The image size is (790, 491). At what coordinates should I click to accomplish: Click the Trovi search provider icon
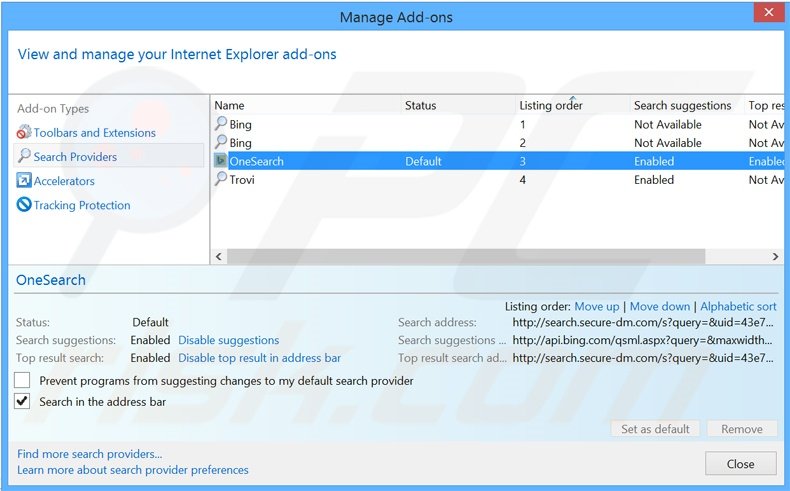point(221,180)
